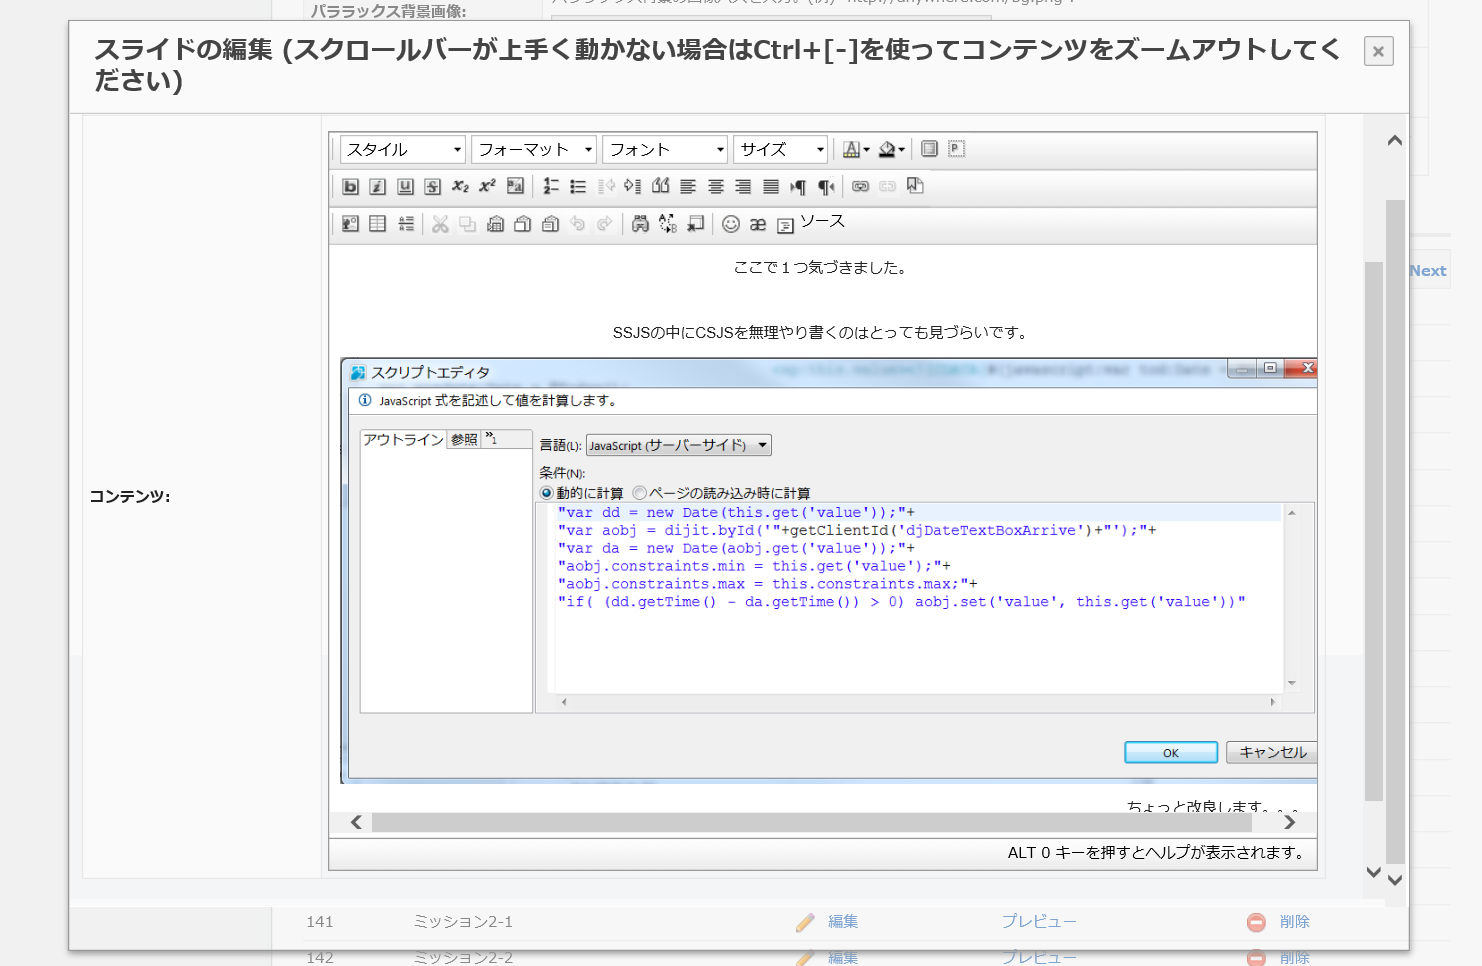
Task: Toggle bold formatting in editor toolbar
Action: click(x=350, y=186)
